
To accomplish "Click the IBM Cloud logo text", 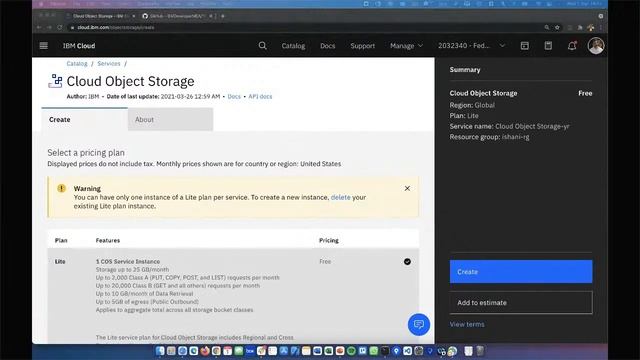I will [x=79, y=46].
